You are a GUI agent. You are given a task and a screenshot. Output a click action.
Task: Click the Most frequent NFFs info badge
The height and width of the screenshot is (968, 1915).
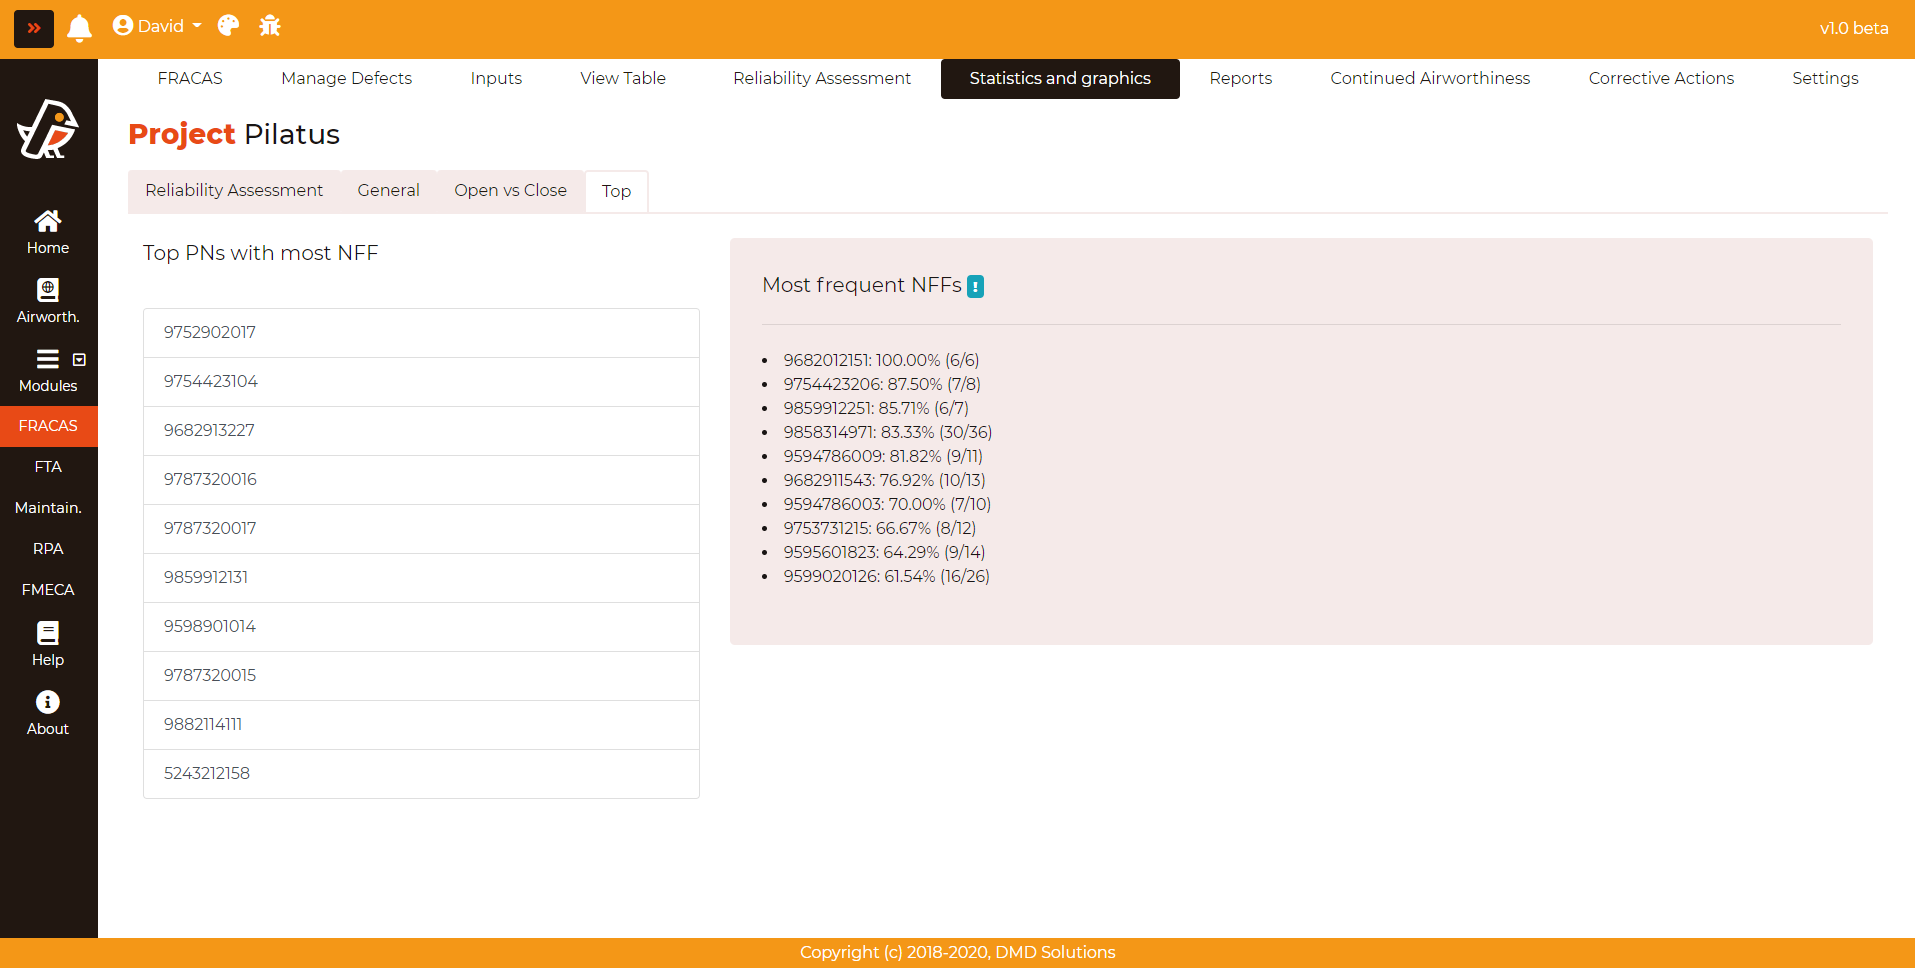pos(975,286)
